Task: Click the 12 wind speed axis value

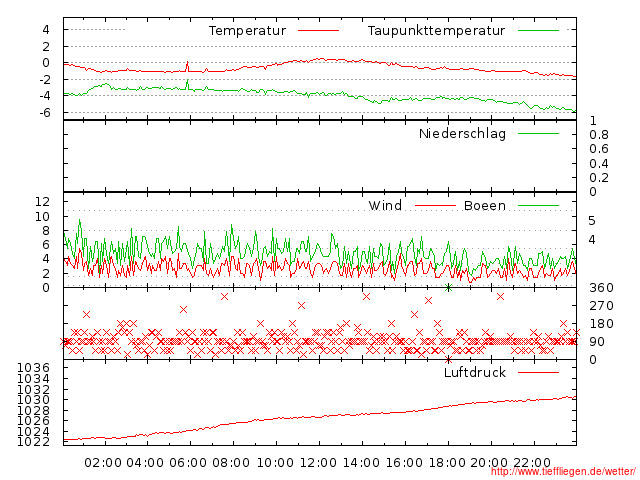Action: [x=42, y=201]
